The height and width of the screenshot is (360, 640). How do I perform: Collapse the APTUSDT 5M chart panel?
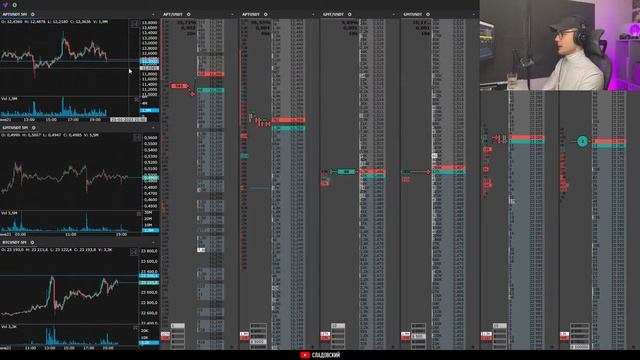pos(153,14)
